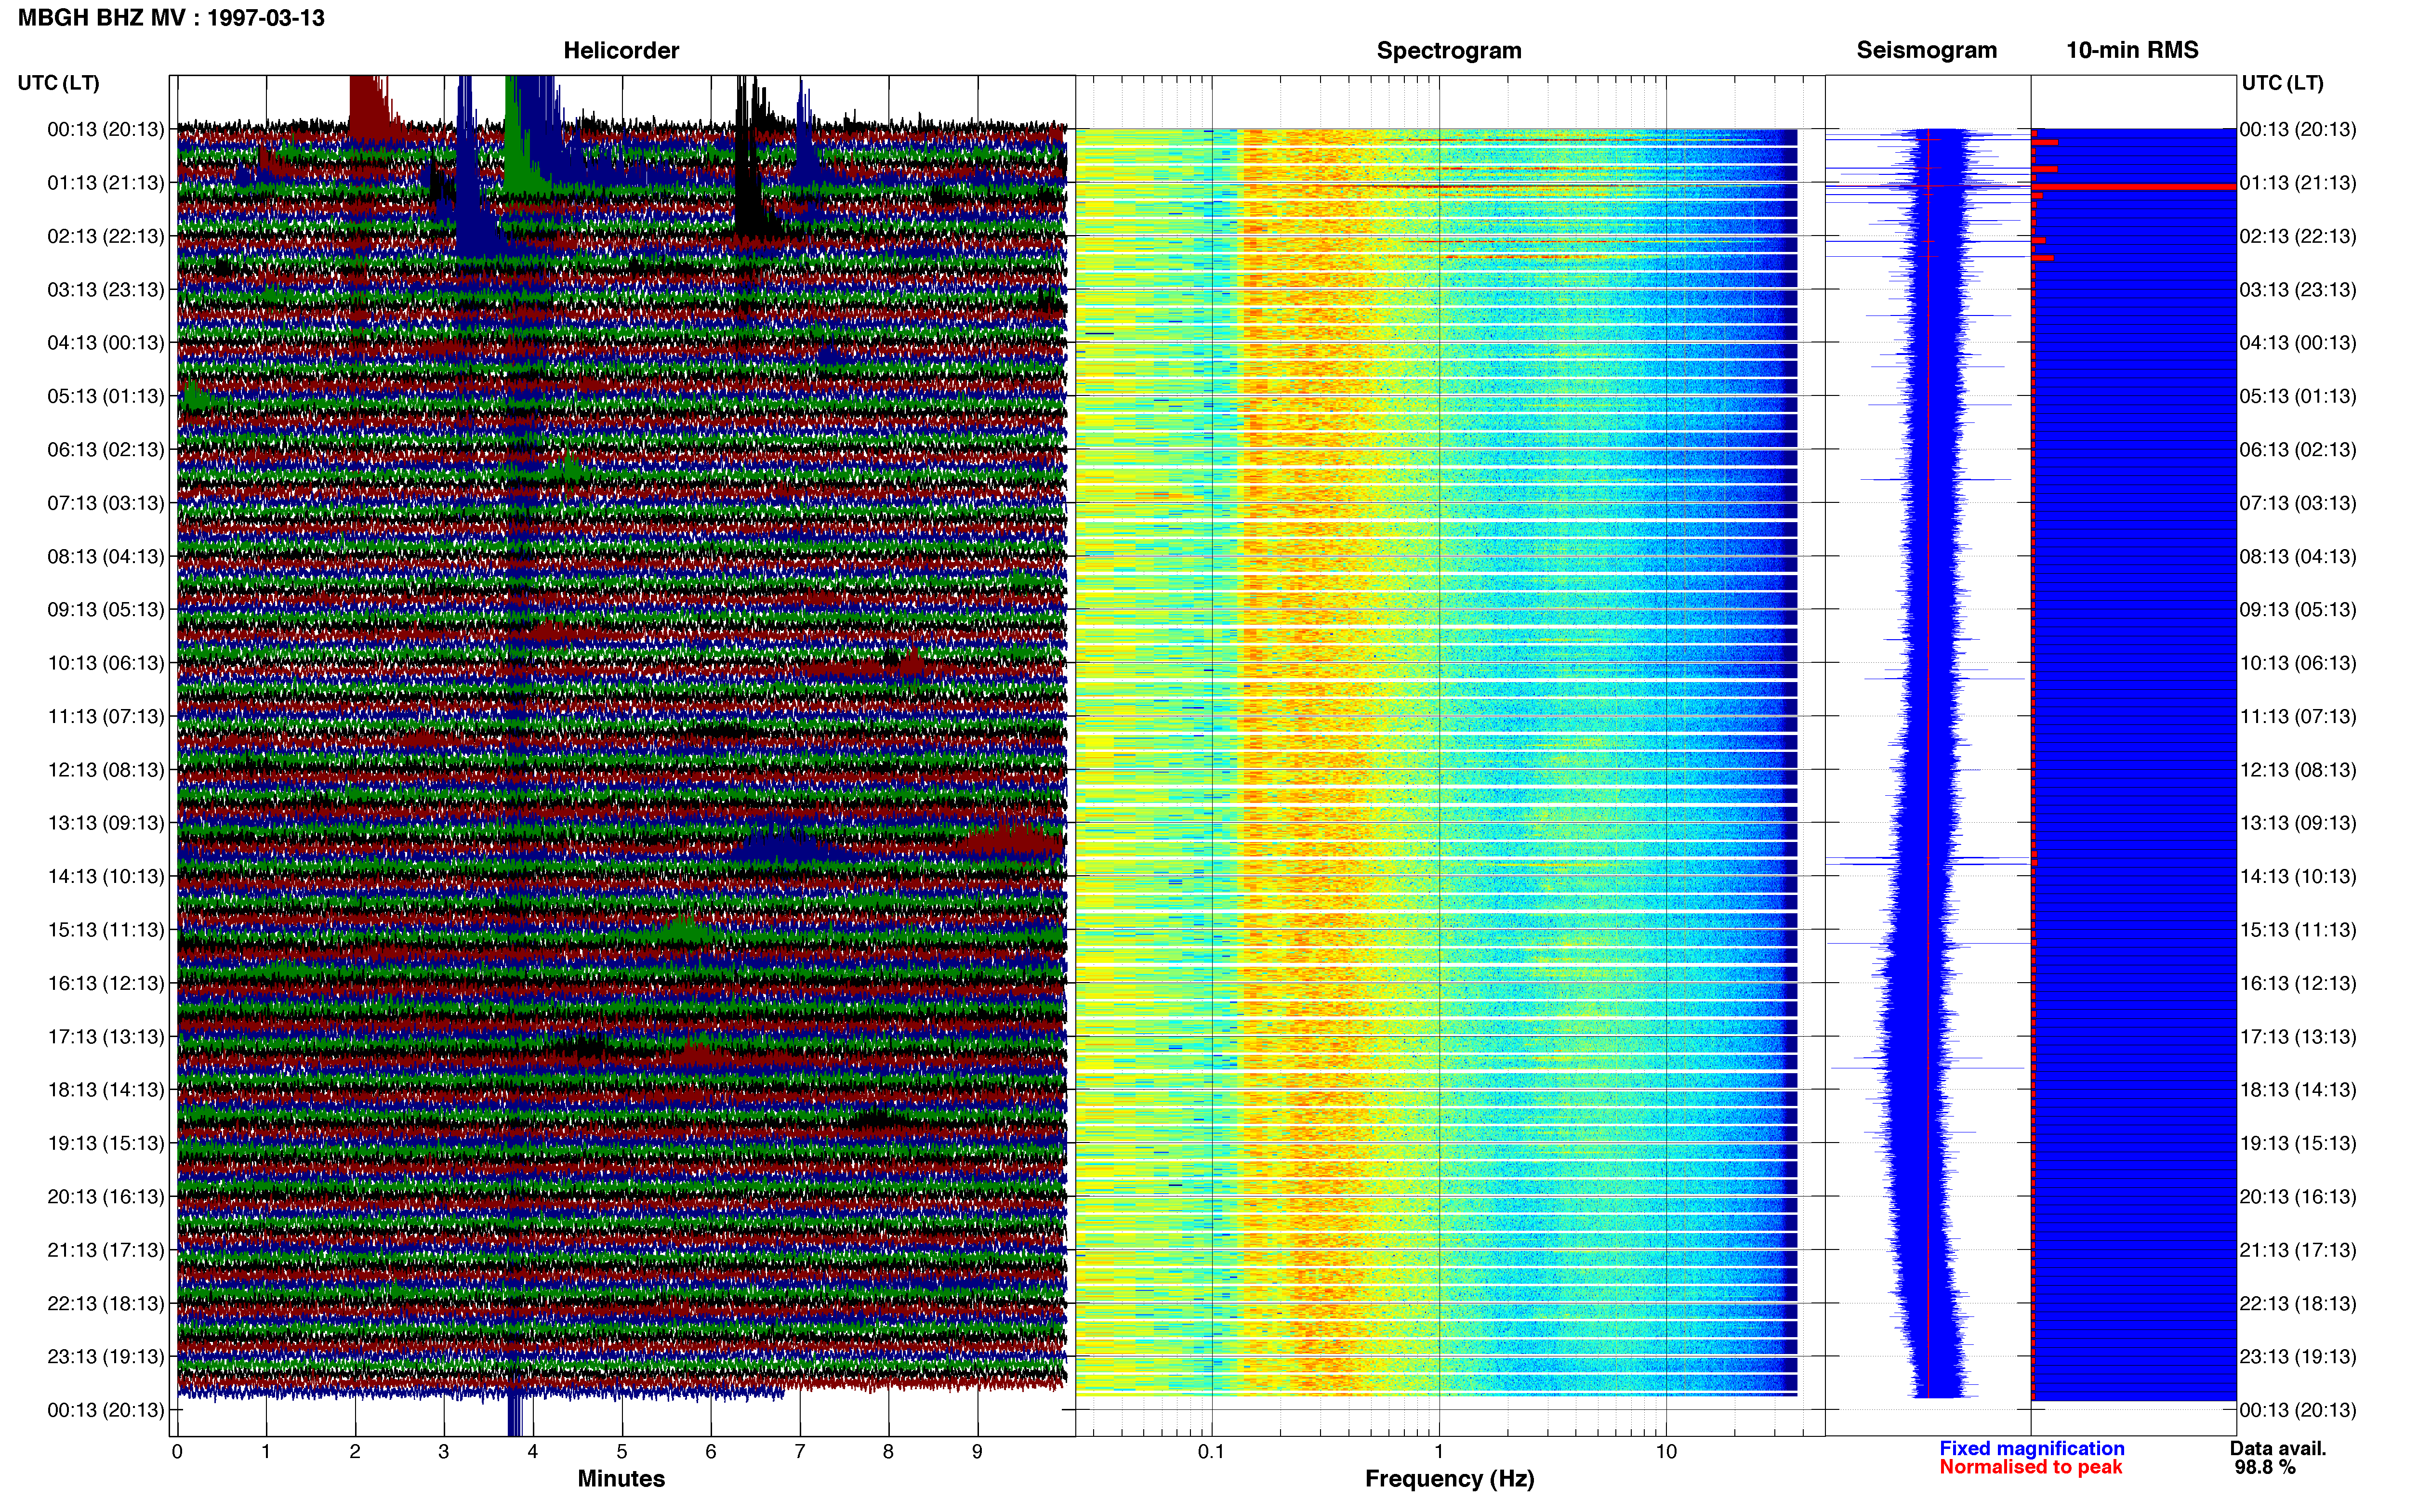The width and height of the screenshot is (2418, 1512).
Task: Click the 7 tick on the Minutes axis
Action: click(x=800, y=1451)
